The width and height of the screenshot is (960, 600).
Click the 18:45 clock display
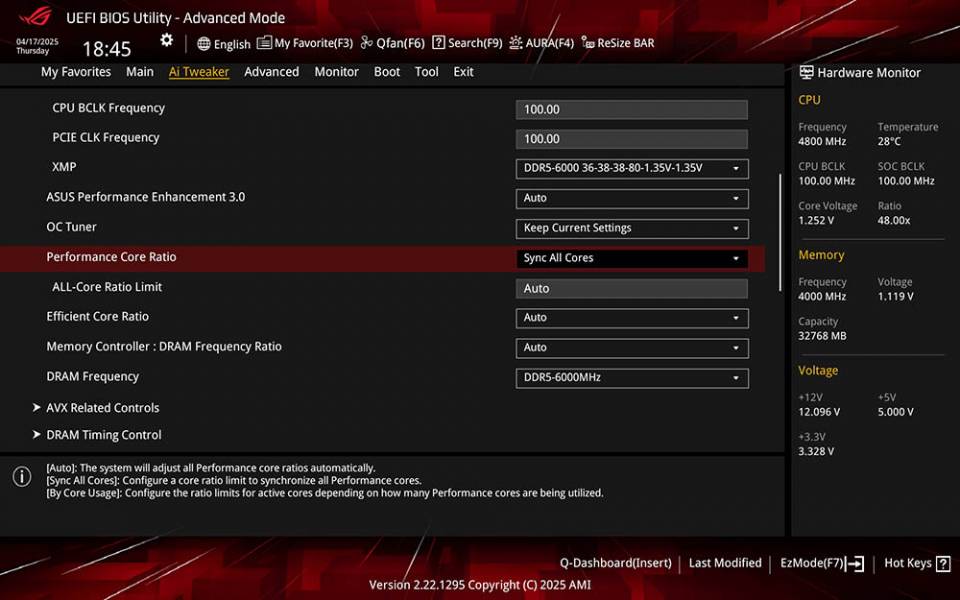pos(107,49)
